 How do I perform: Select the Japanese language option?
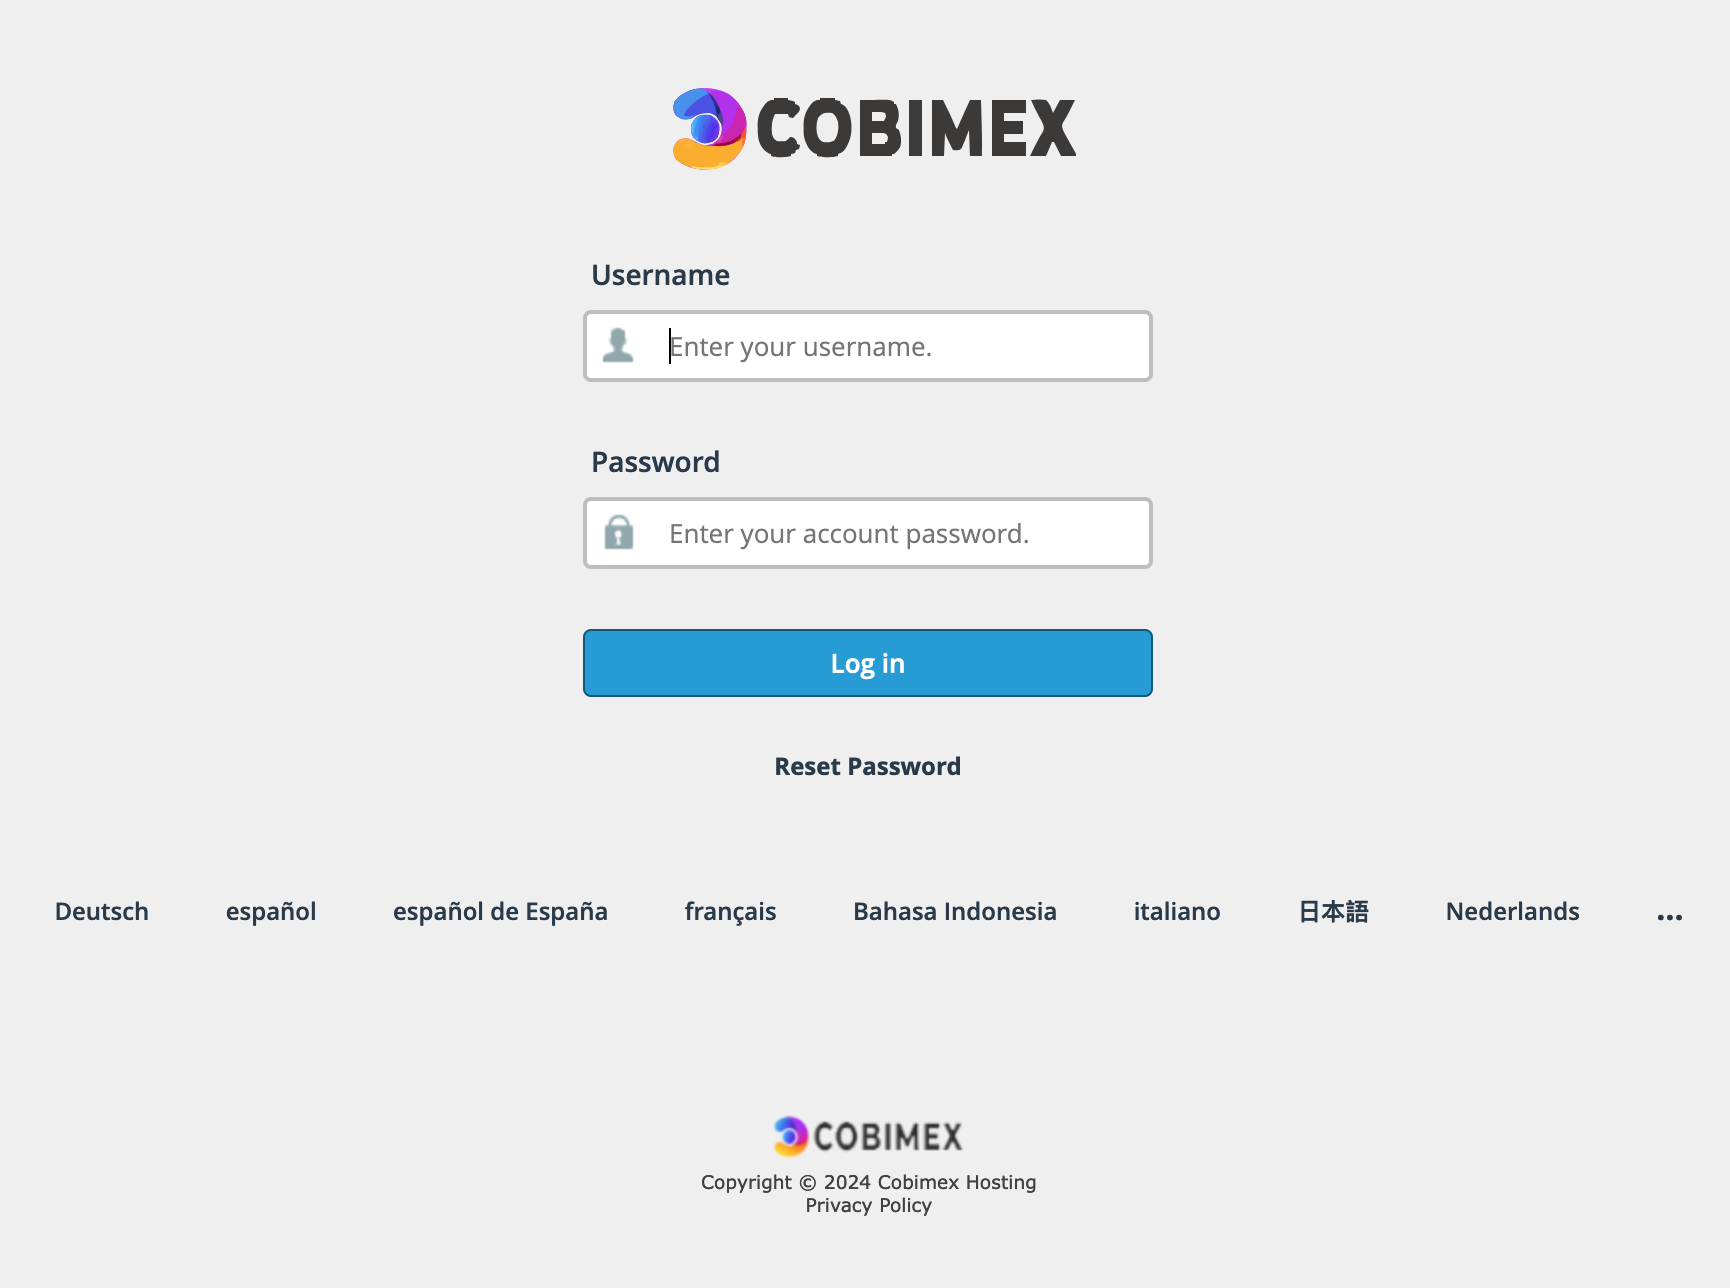coord(1333,911)
